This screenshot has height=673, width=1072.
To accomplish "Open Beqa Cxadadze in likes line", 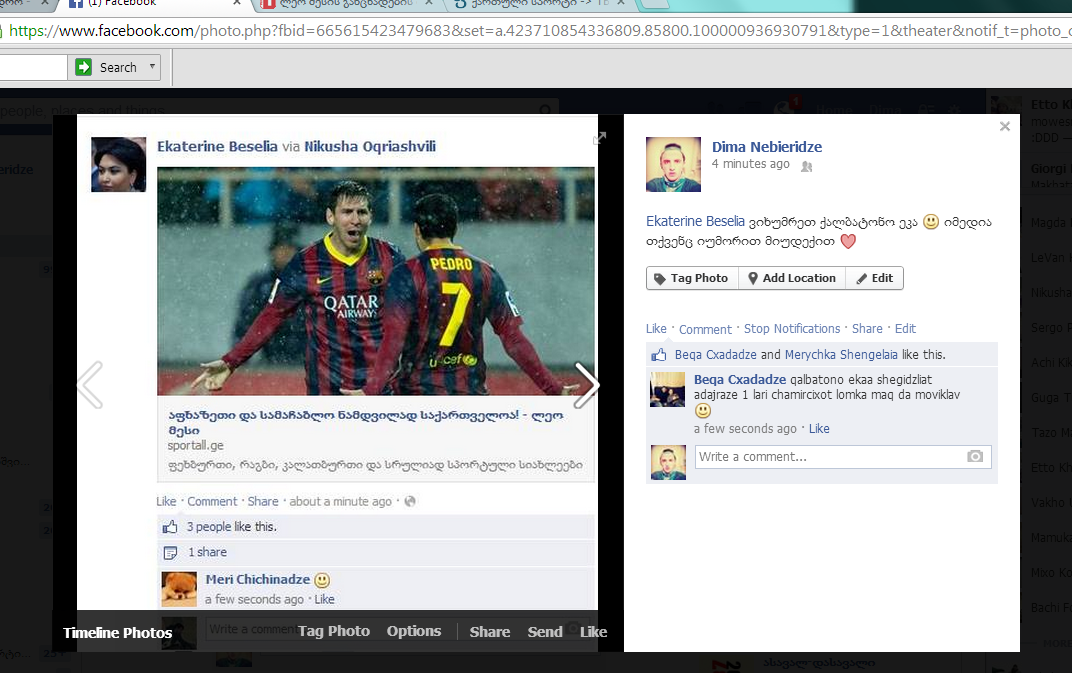I will pyautogui.click(x=715, y=355).
